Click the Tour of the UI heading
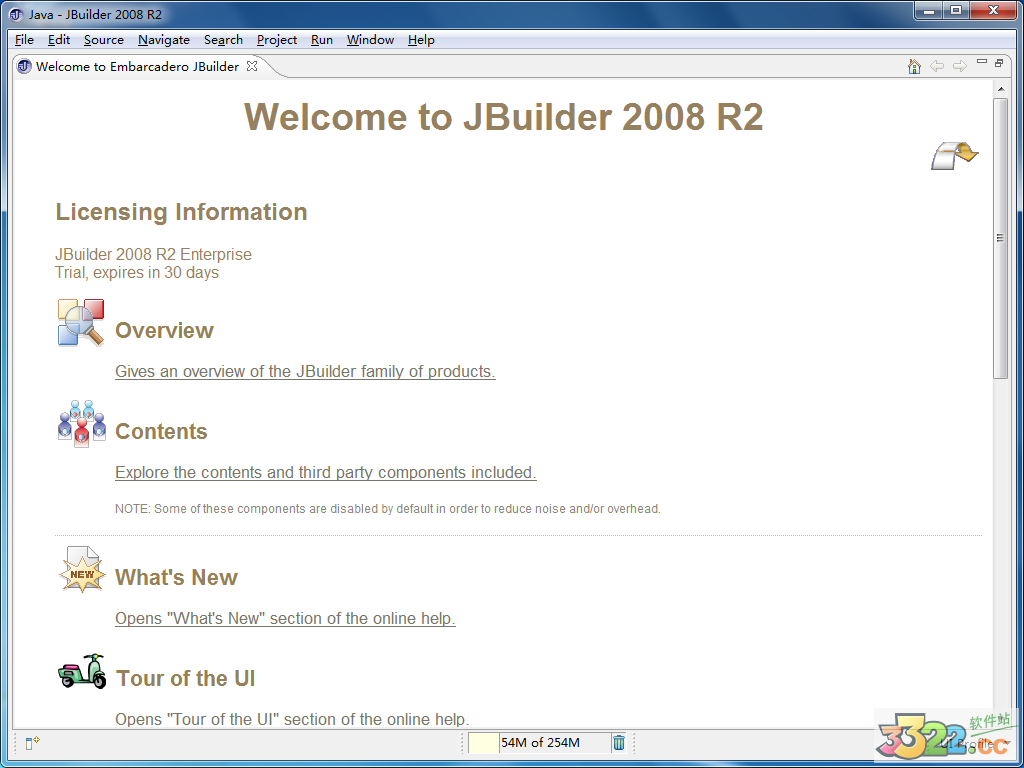Image resolution: width=1024 pixels, height=768 pixels. pos(185,679)
